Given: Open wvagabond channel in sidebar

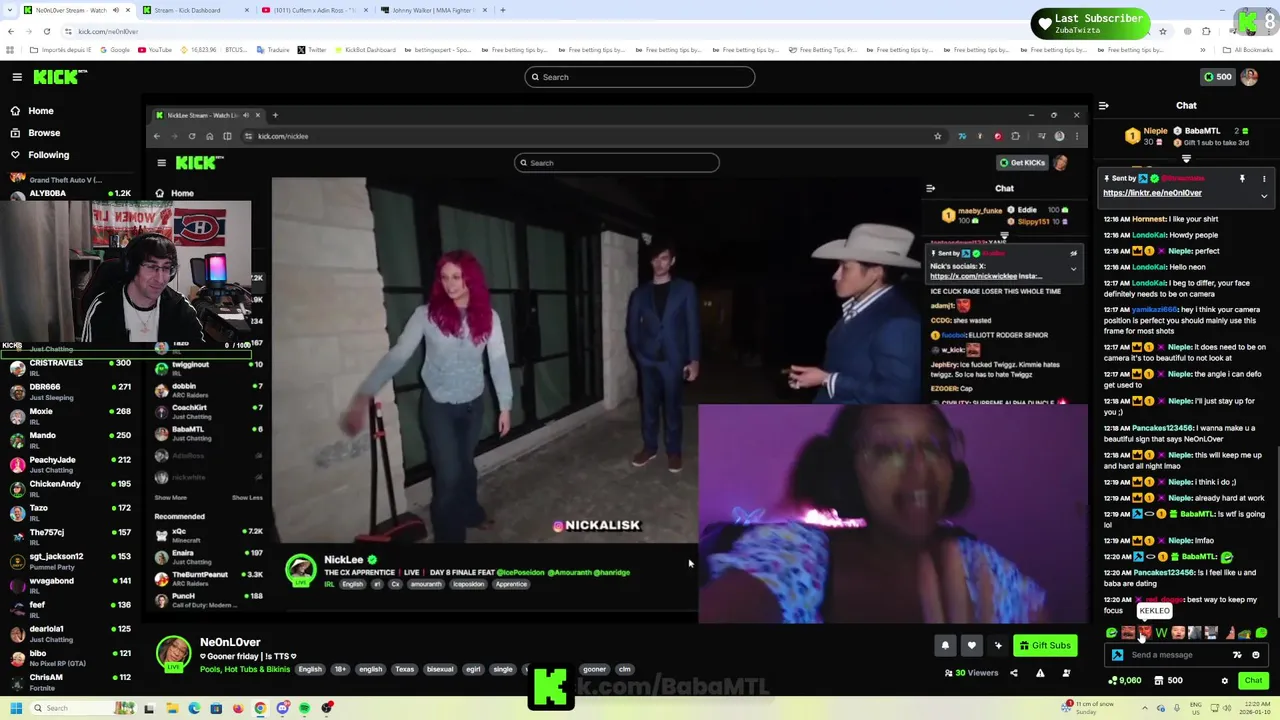Looking at the screenshot, I should point(70,585).
